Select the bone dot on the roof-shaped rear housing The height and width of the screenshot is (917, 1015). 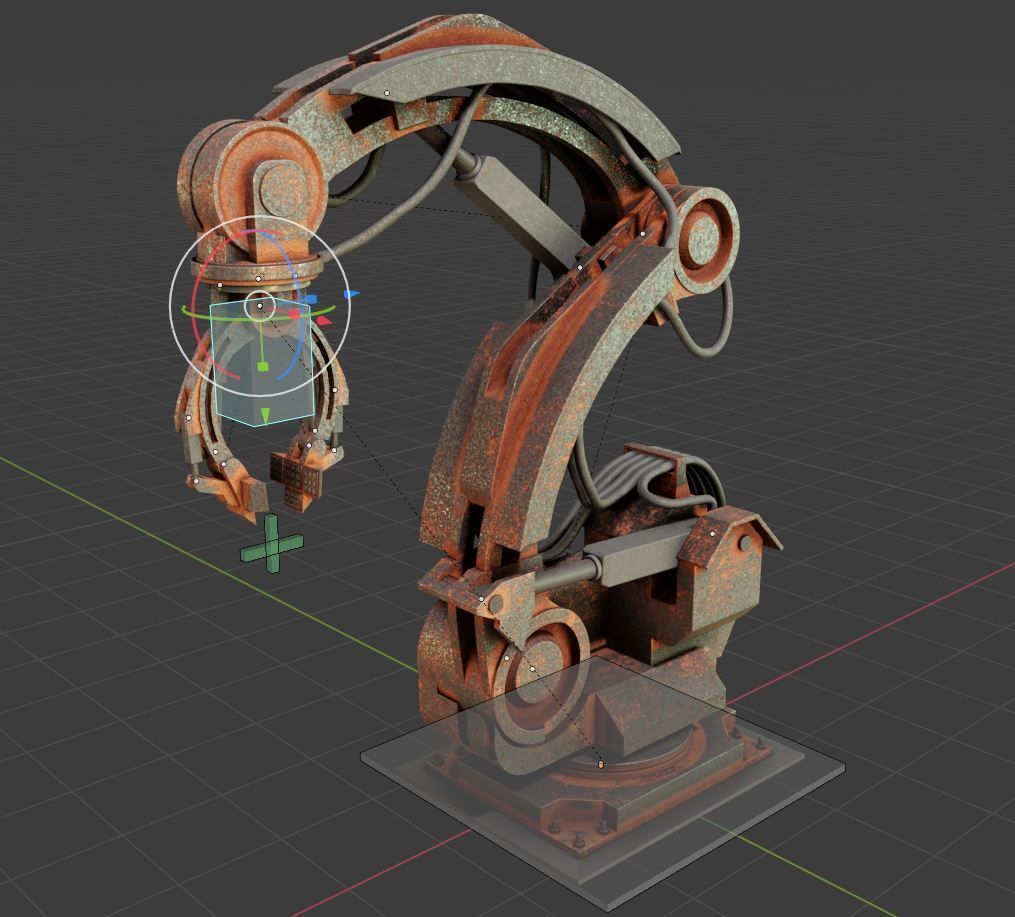[713, 533]
